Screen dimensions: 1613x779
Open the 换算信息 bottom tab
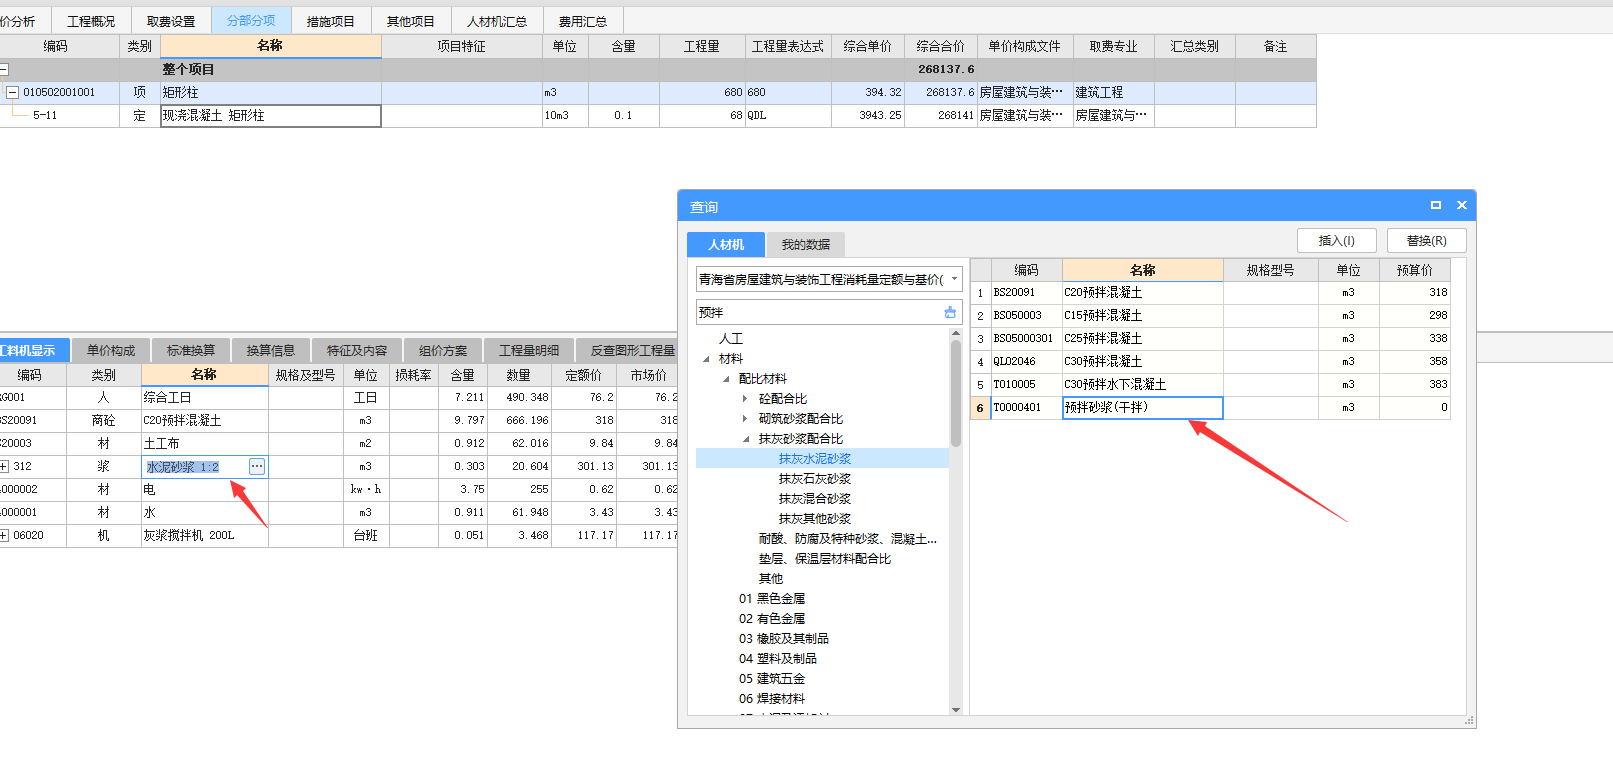(271, 350)
